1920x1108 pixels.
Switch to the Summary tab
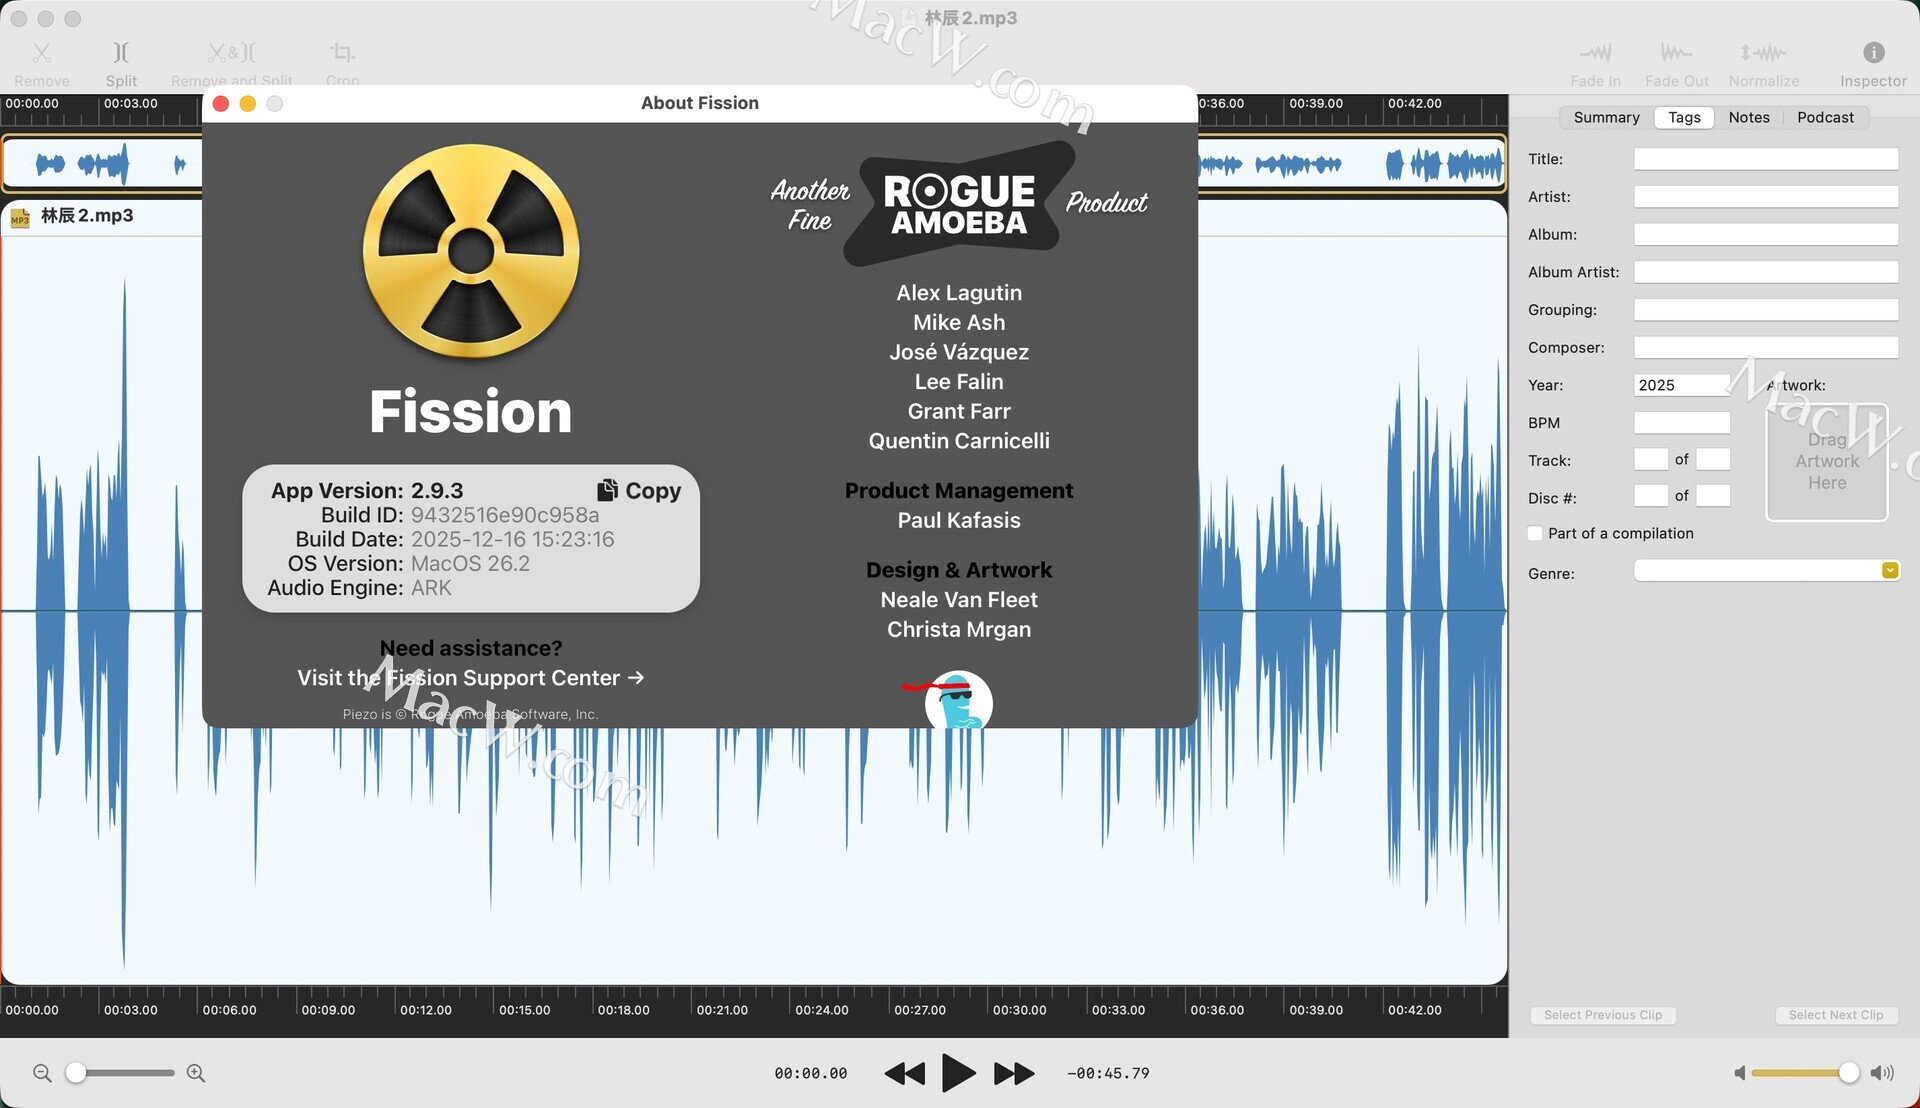tap(1606, 117)
